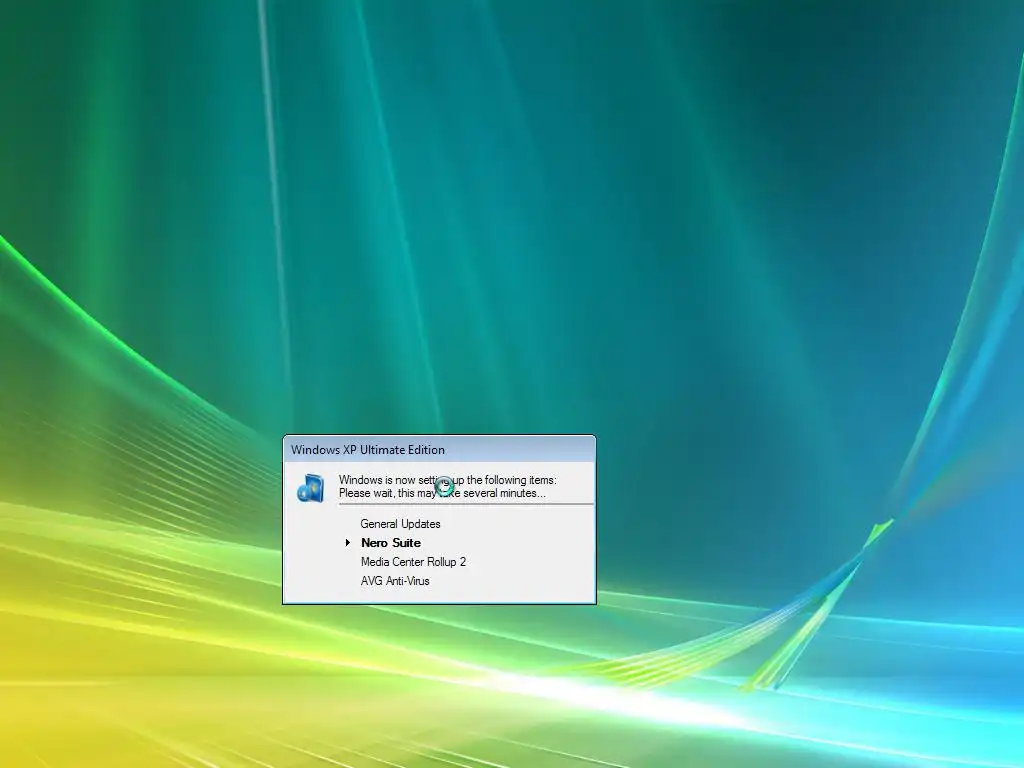1024x768 pixels.
Task: Click the setup disc icon in the dialog
Action: click(310, 488)
